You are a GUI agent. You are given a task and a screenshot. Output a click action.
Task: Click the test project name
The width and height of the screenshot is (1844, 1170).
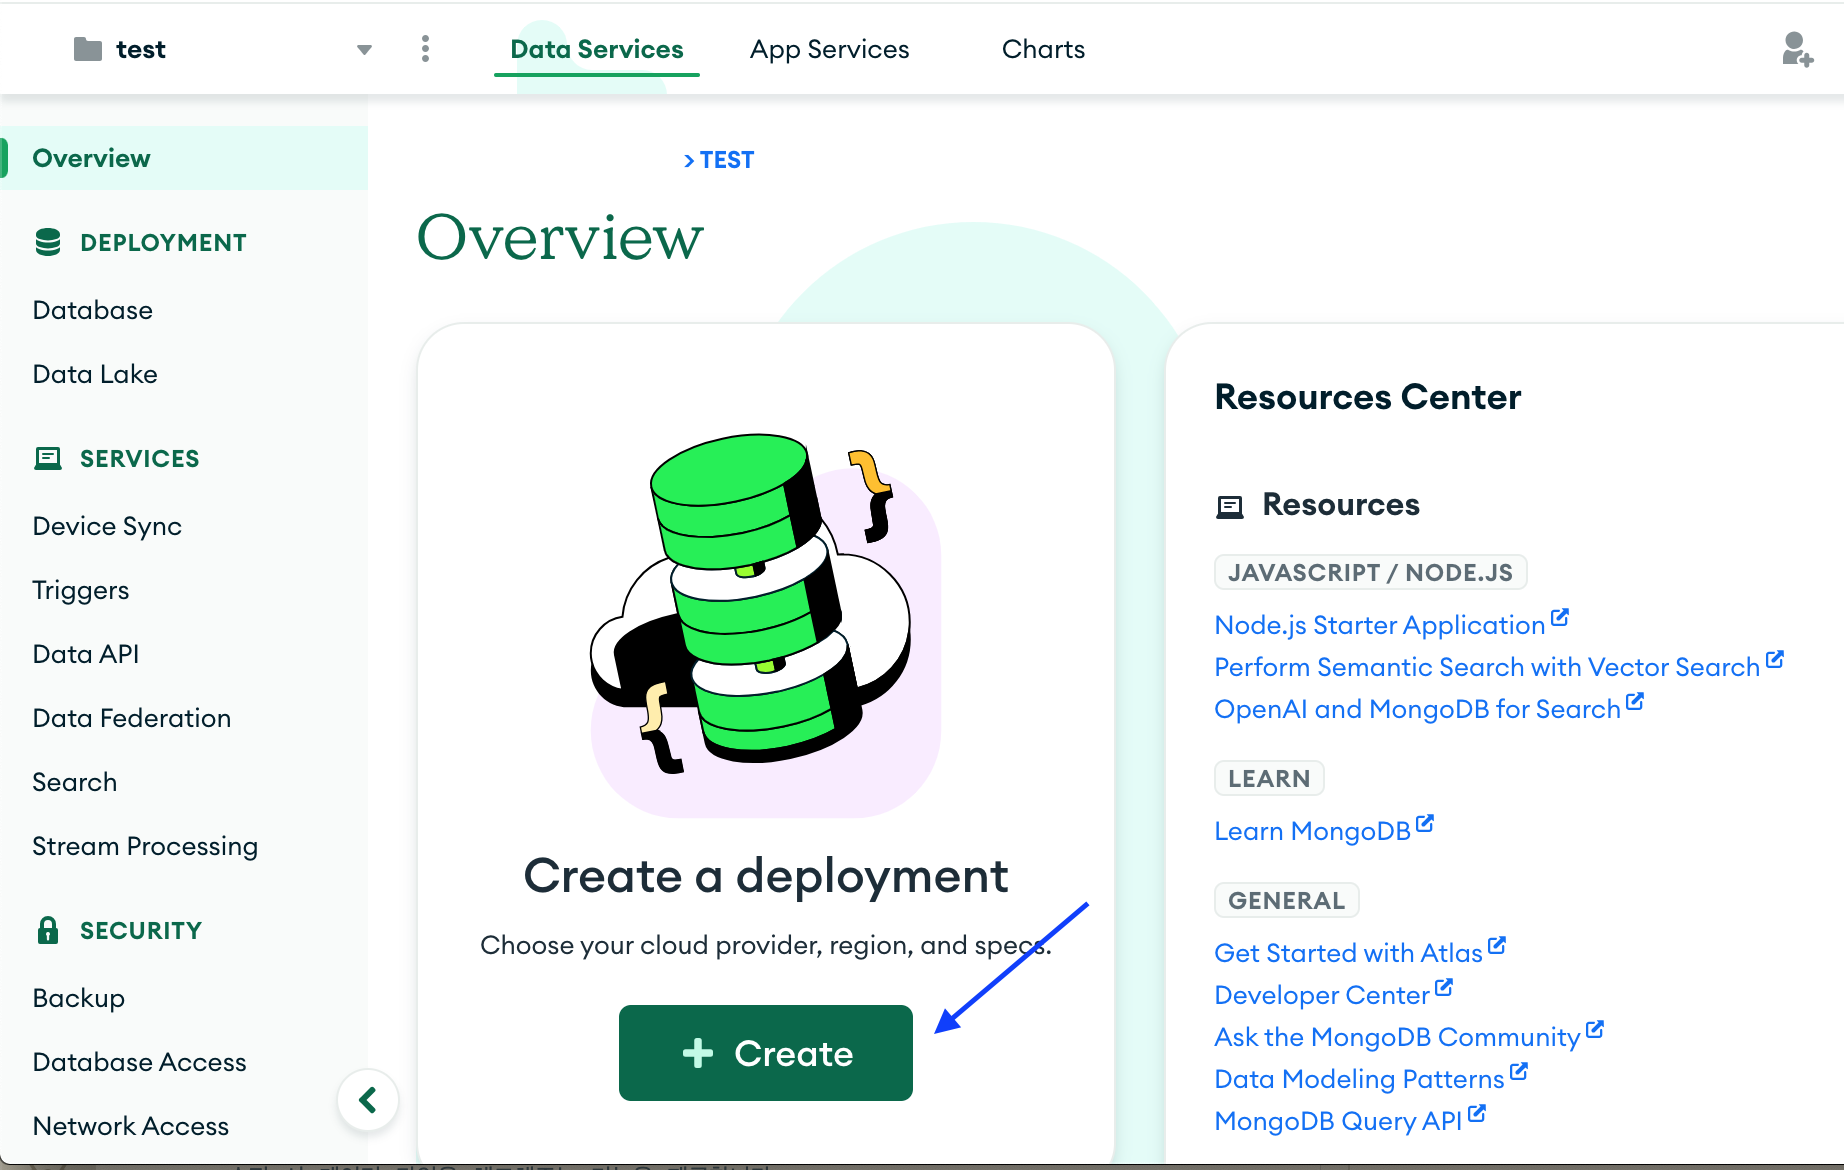[x=141, y=50]
